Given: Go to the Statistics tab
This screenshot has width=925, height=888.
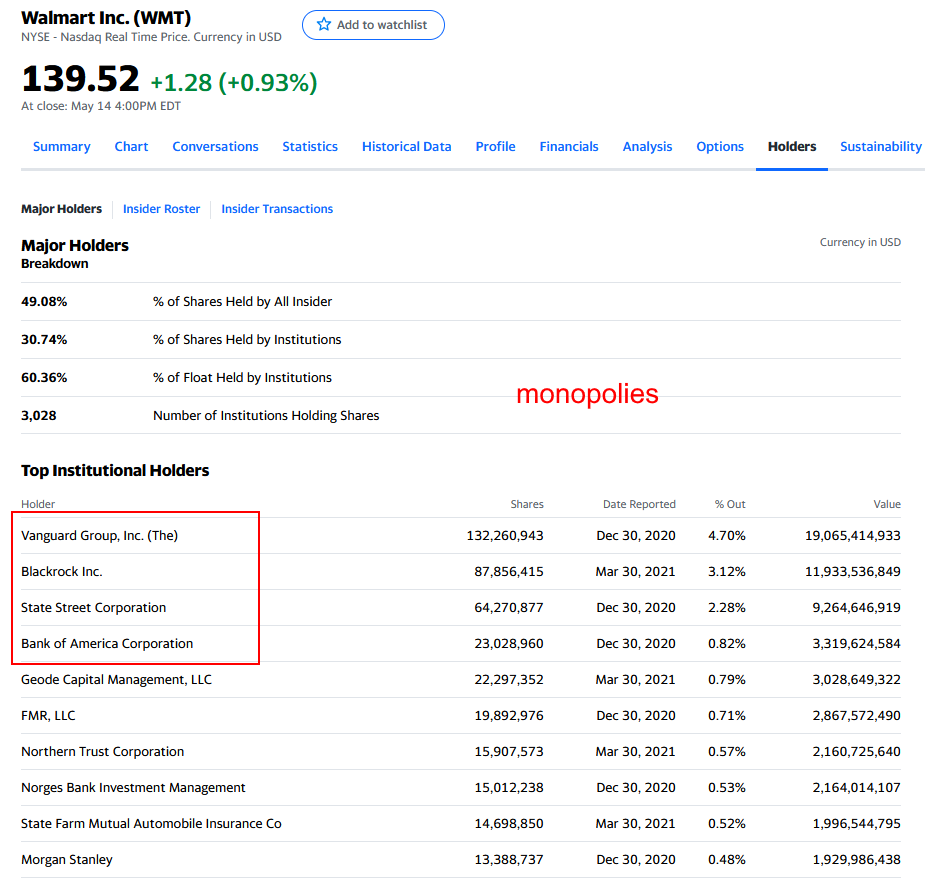Looking at the screenshot, I should pos(310,146).
